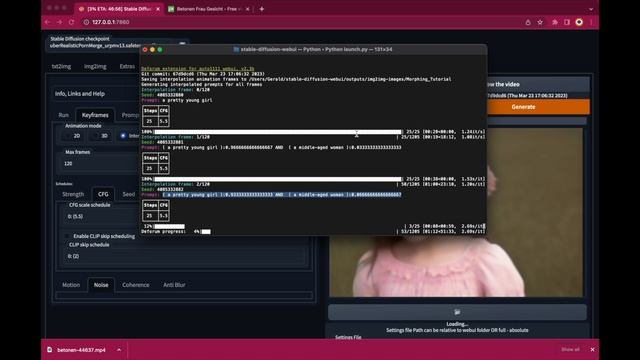The height and width of the screenshot is (360, 640).
Task: Go back using the browser back arrow
Action: click(48, 22)
